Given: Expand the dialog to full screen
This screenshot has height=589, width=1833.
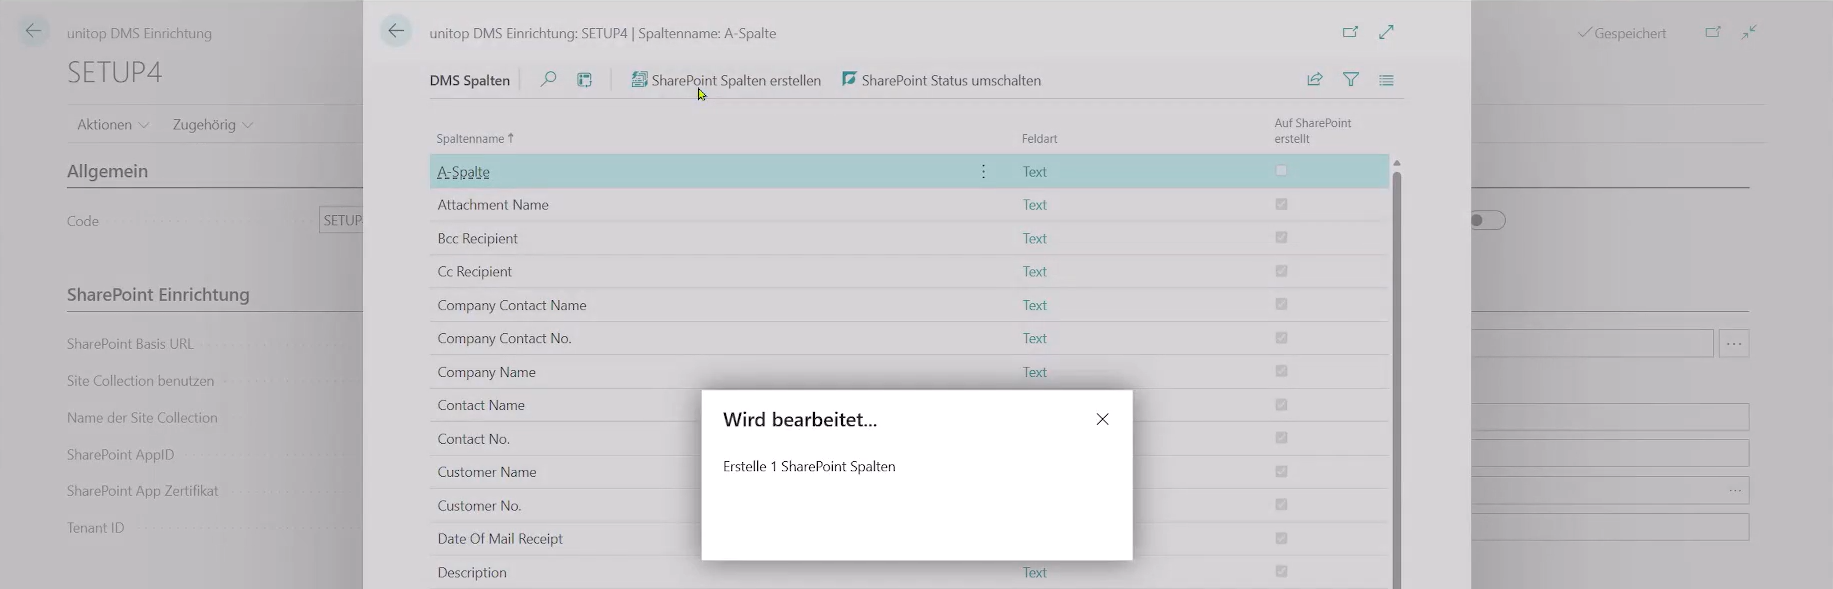Looking at the screenshot, I should click(1386, 32).
